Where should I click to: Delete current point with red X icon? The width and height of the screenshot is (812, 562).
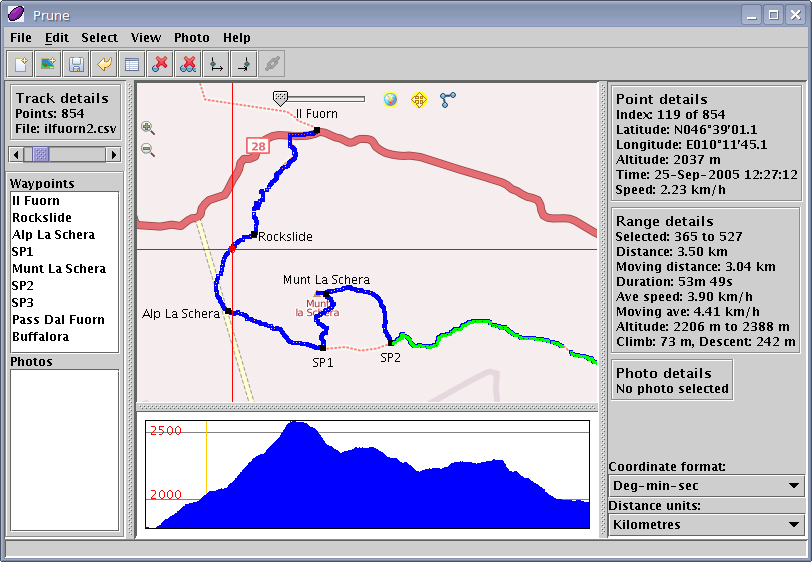tap(159, 65)
